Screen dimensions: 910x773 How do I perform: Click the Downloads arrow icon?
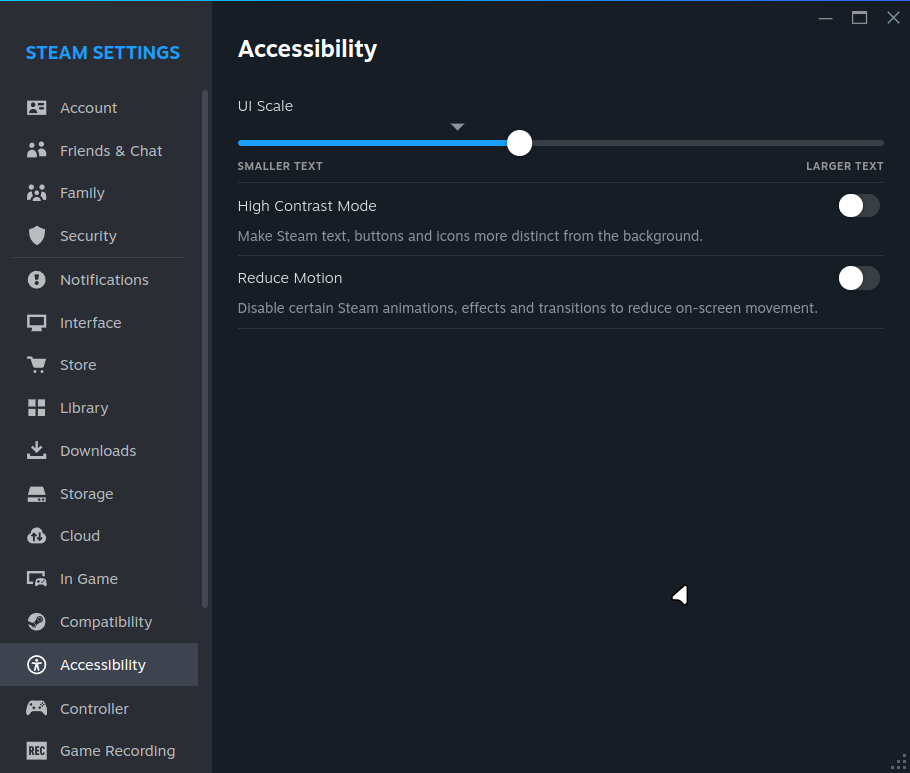pos(37,450)
